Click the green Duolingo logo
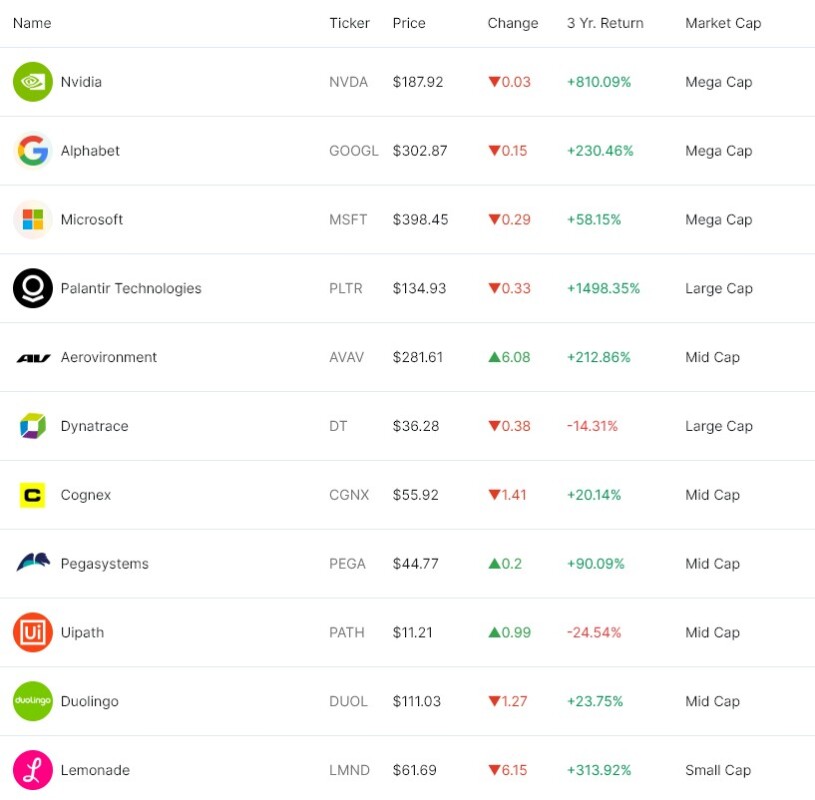This screenshot has height=800, width=815. point(33,701)
